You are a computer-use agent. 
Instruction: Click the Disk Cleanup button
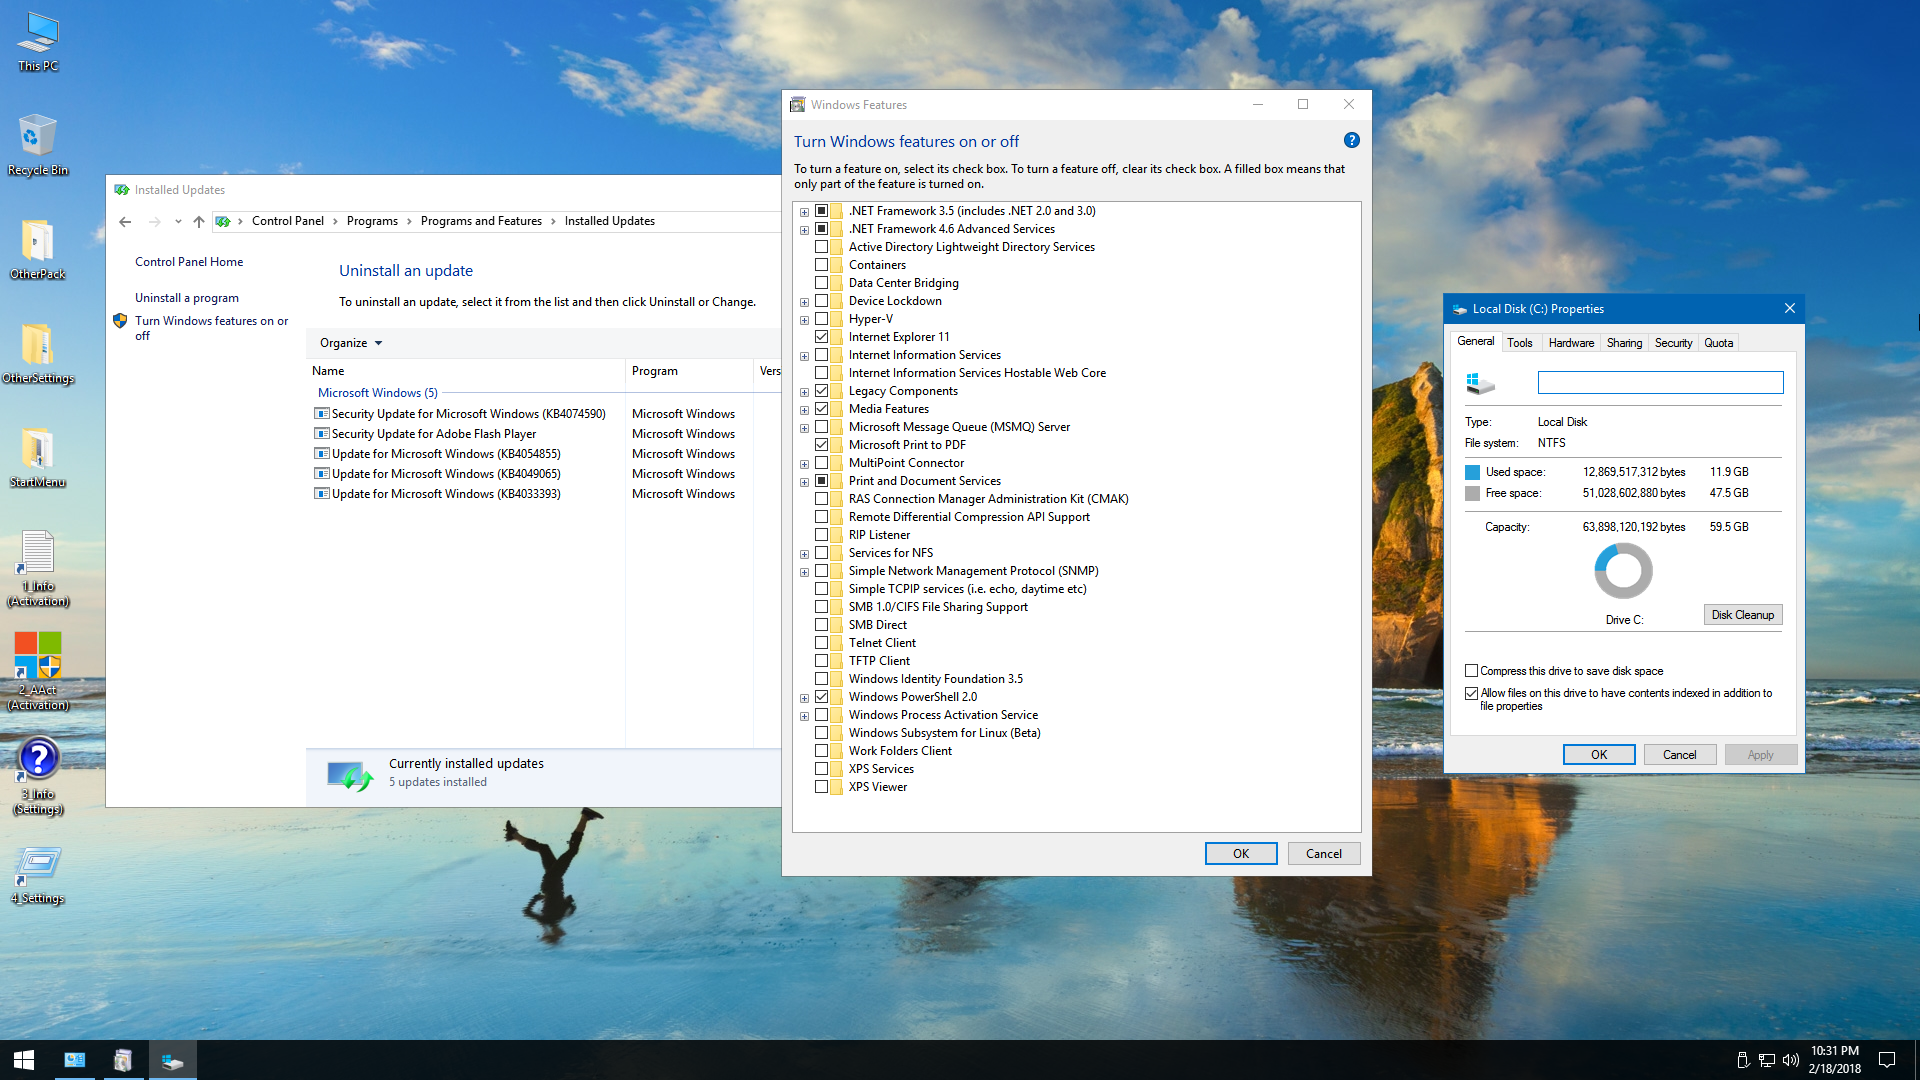(x=1742, y=615)
